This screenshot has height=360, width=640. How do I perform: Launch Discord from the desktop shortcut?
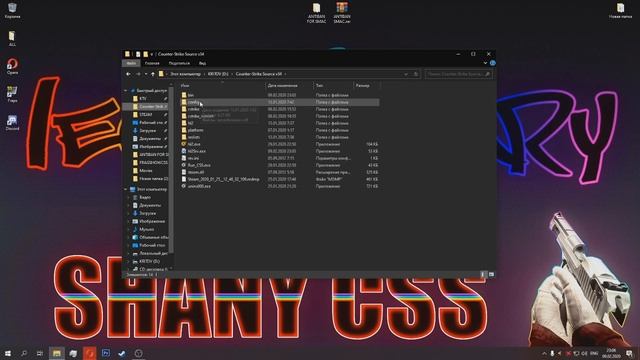(x=12, y=122)
